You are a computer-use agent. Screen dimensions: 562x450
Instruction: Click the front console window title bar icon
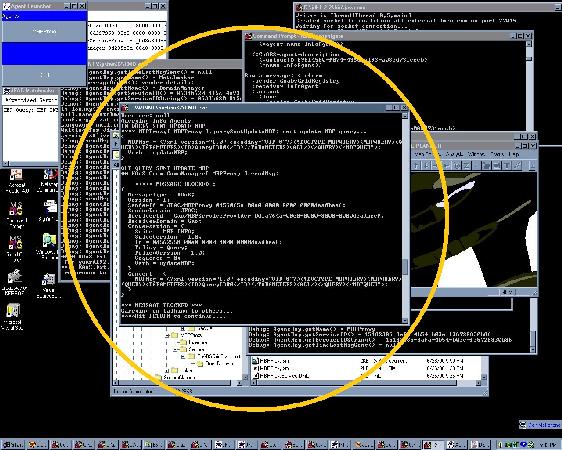[x=125, y=107]
